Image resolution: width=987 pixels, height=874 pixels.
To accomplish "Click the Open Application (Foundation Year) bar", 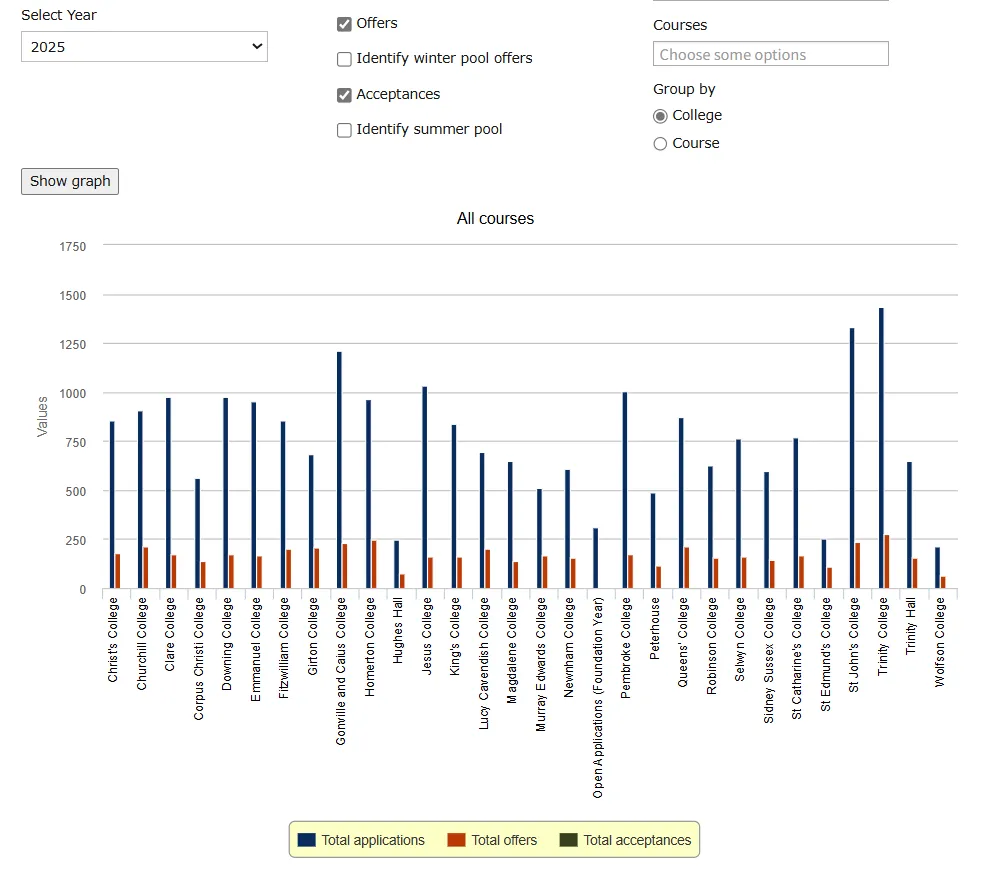I will point(595,559).
